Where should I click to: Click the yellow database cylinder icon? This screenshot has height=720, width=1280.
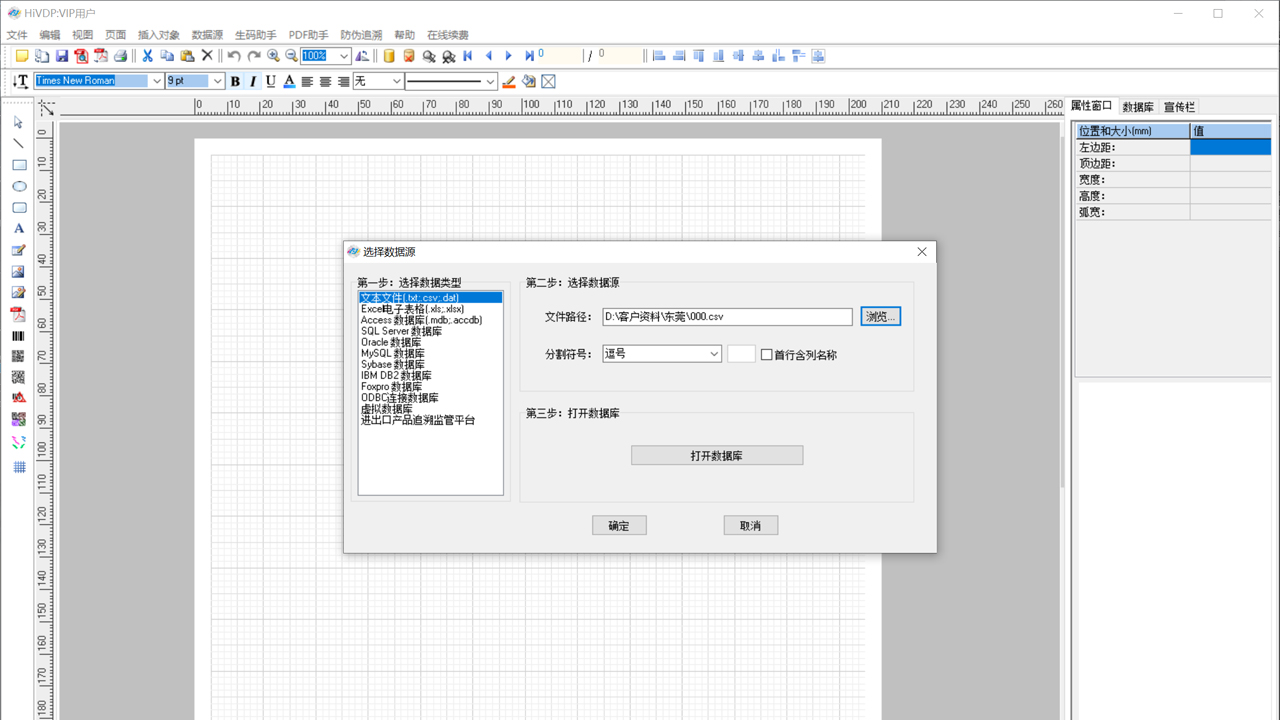pos(389,56)
